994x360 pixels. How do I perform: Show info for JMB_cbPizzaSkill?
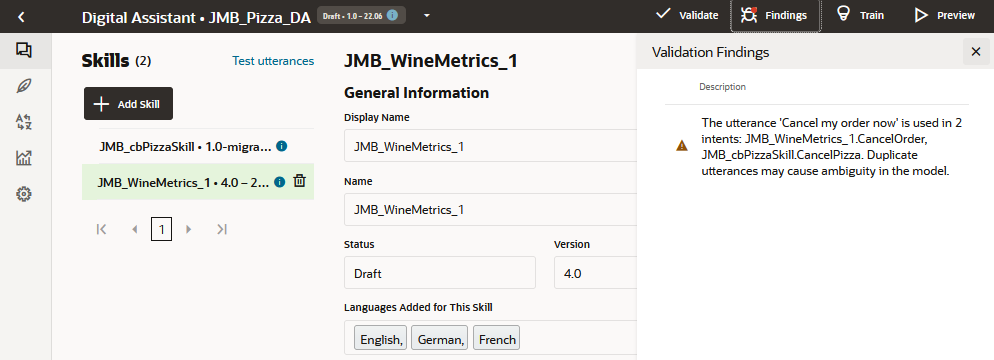282,146
